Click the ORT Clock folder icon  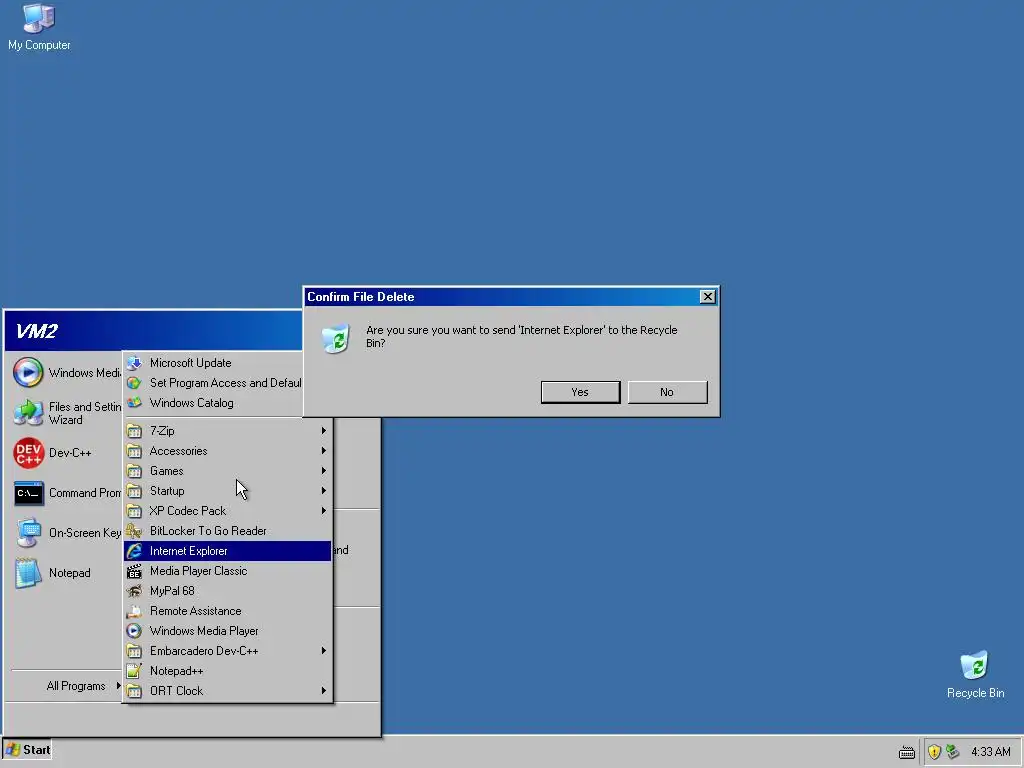(134, 691)
